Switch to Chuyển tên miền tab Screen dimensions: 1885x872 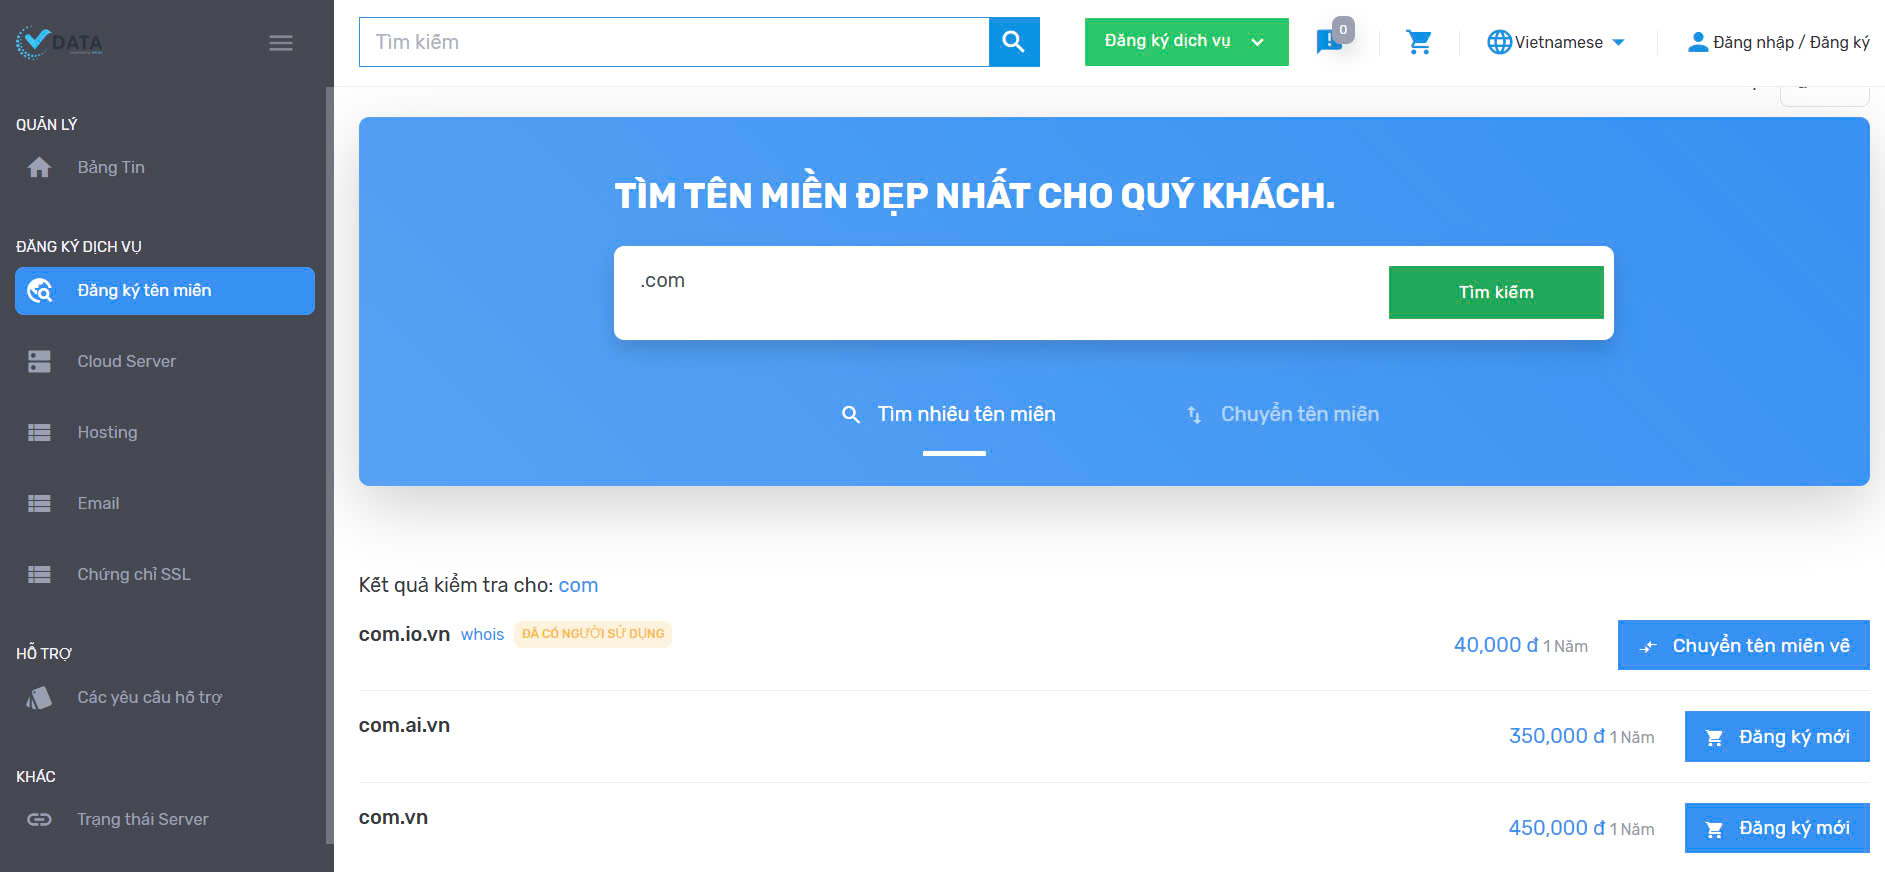(x=1282, y=414)
